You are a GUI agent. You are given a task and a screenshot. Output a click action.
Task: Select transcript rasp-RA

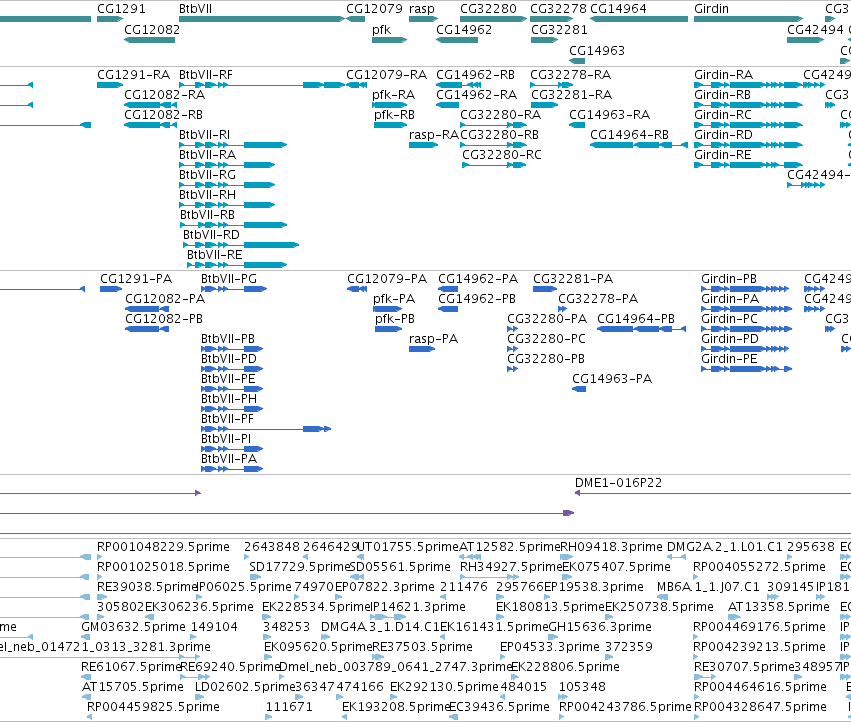coord(423,145)
